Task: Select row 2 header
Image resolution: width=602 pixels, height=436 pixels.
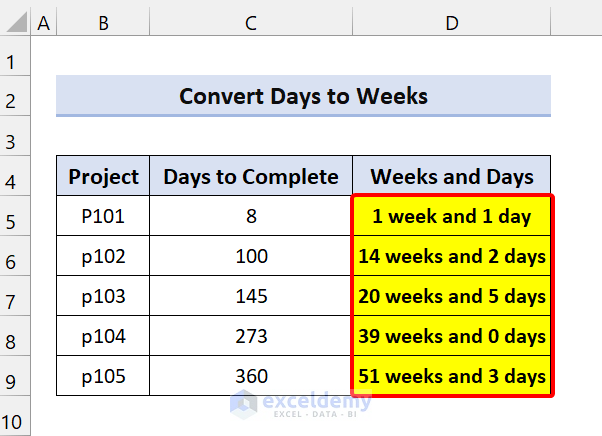Action: [x=15, y=96]
